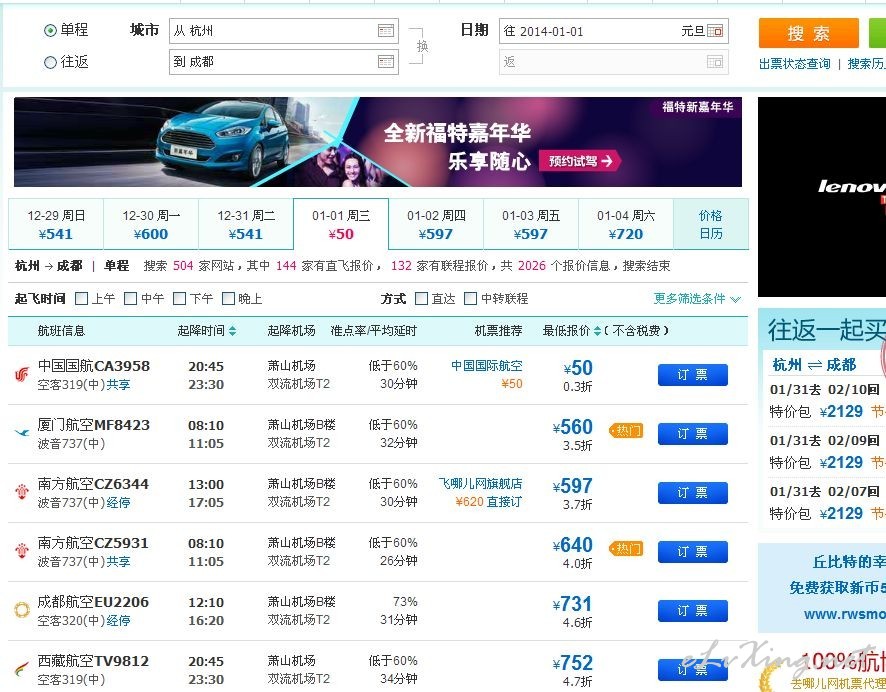Image resolution: width=886 pixels, height=692 pixels.
Task: Select the 12-29 周日 ¥541 date tab
Action: coord(56,224)
